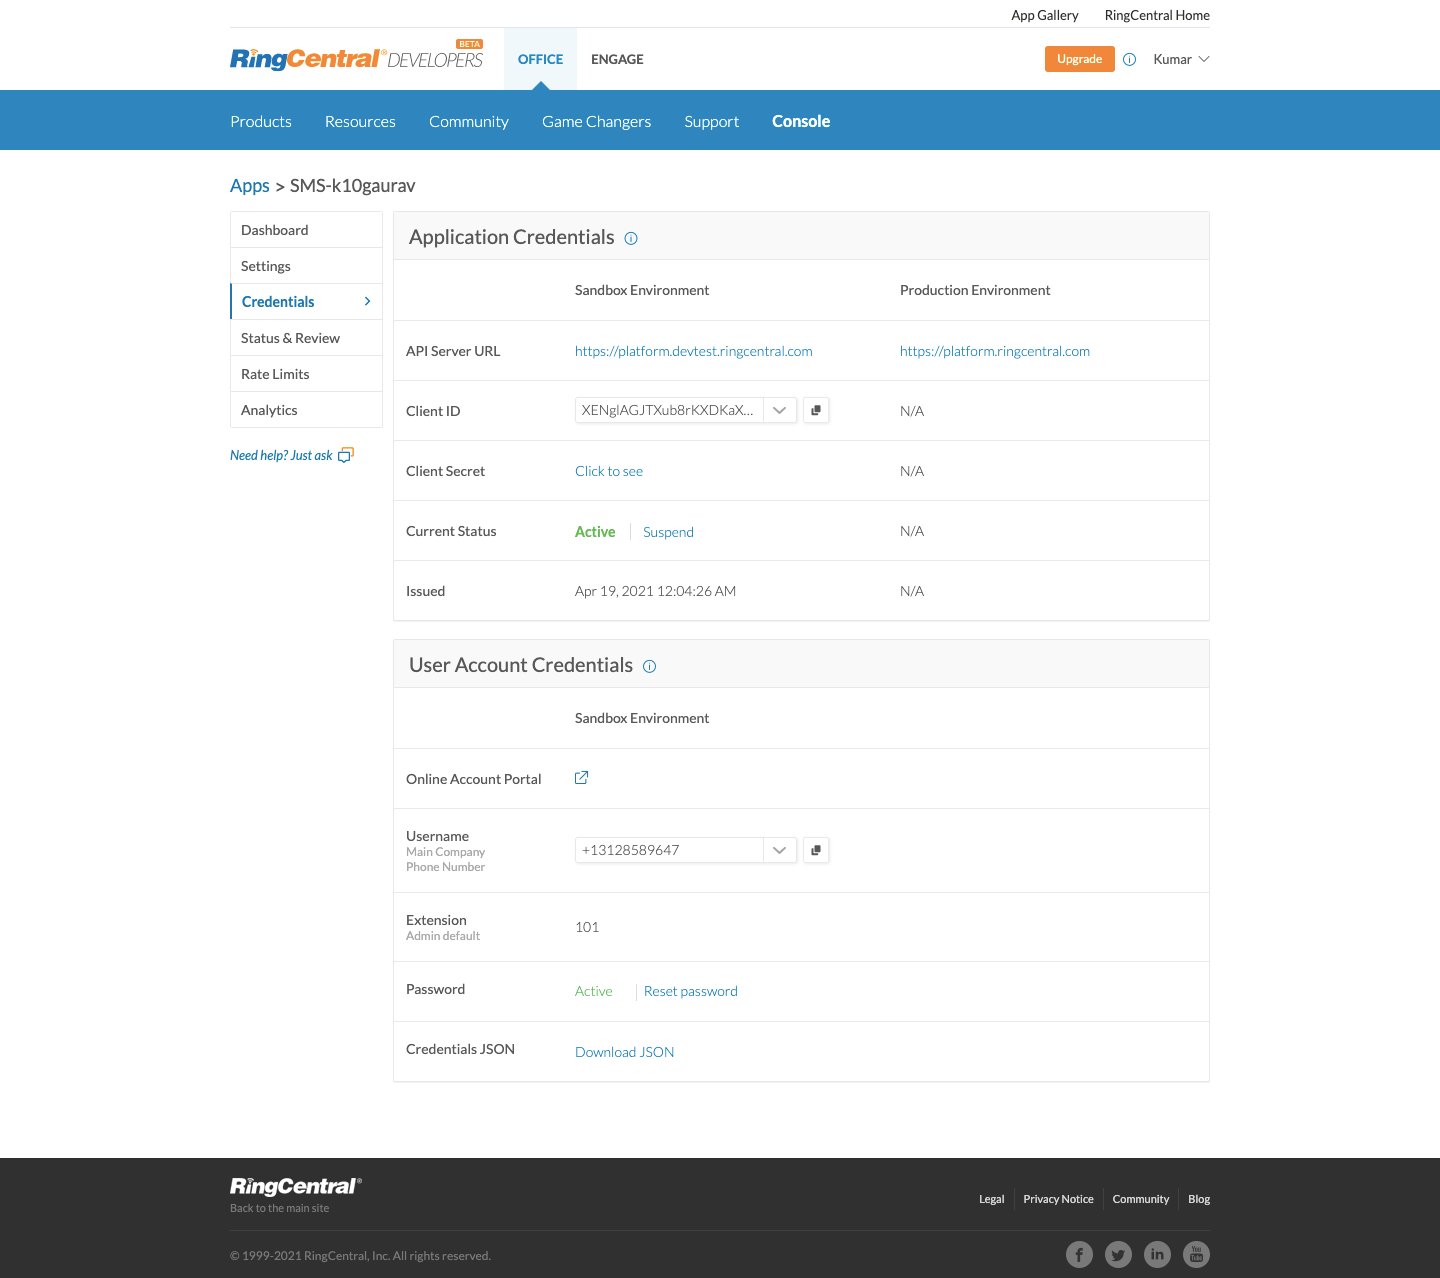Click the Password Active status text
The width and height of the screenshot is (1440, 1278).
pos(594,991)
